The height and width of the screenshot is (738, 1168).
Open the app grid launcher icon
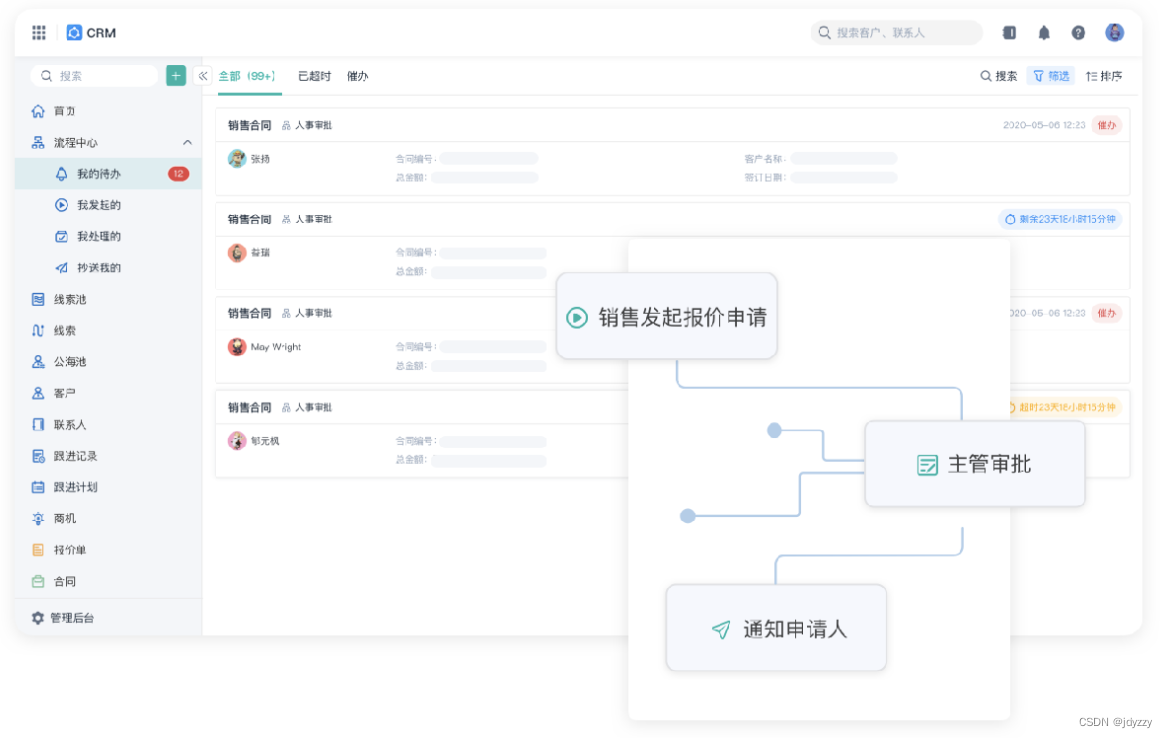39,33
